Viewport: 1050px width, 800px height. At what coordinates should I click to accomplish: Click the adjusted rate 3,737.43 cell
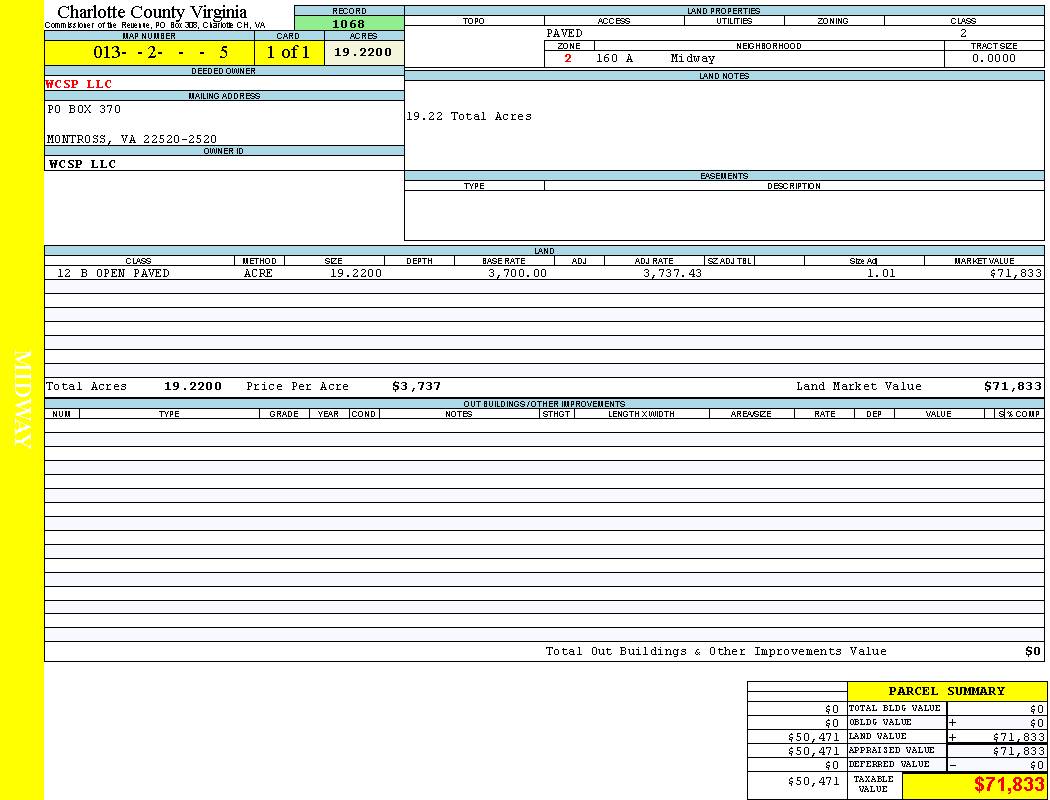tap(672, 273)
